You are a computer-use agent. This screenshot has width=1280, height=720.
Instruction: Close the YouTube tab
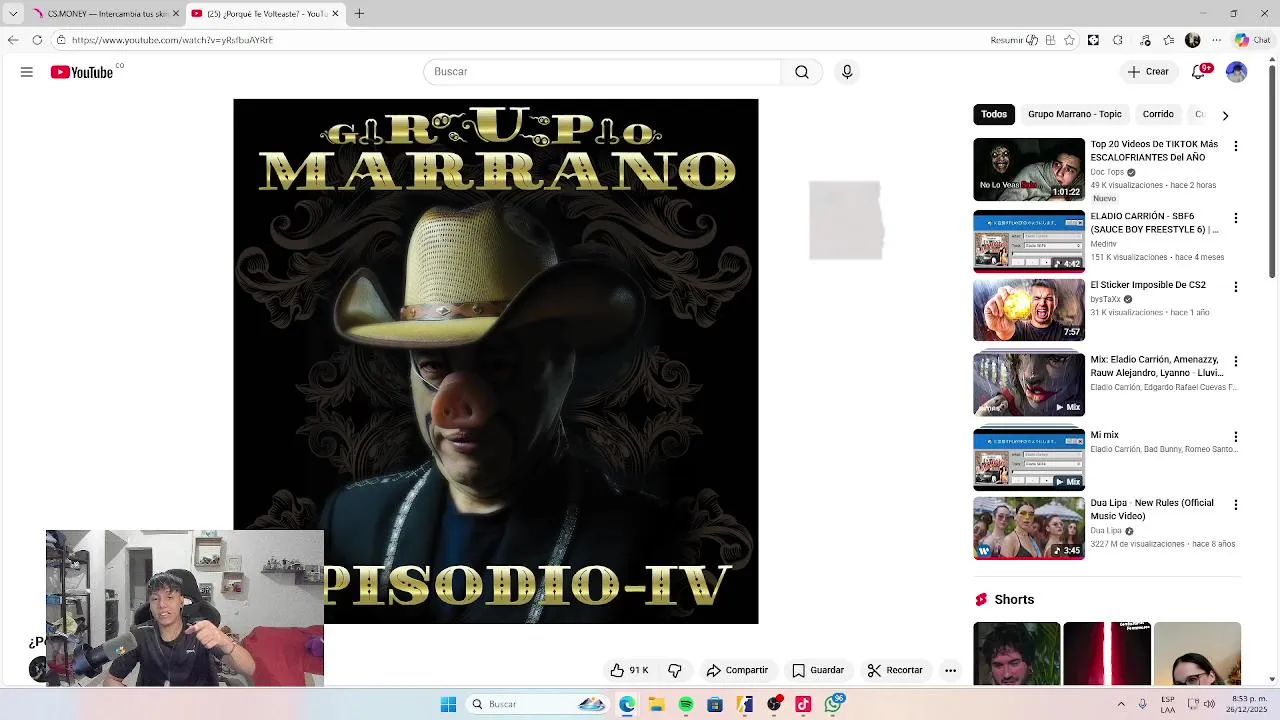point(335,13)
